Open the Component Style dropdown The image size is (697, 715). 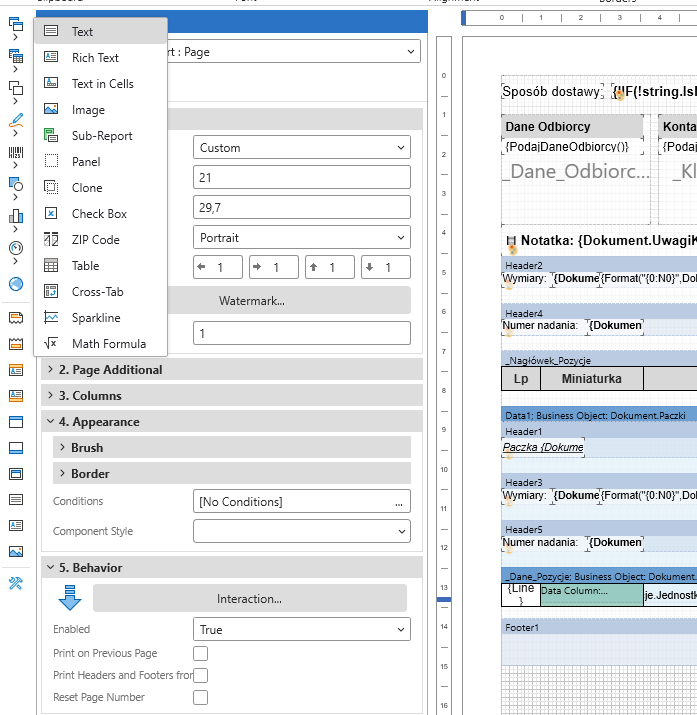coord(301,531)
